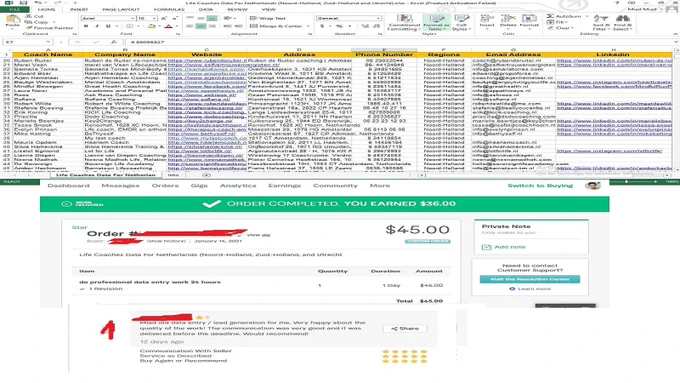The height and width of the screenshot is (383, 680).
Task: Open the profile avatar menu
Action: pos(592,186)
